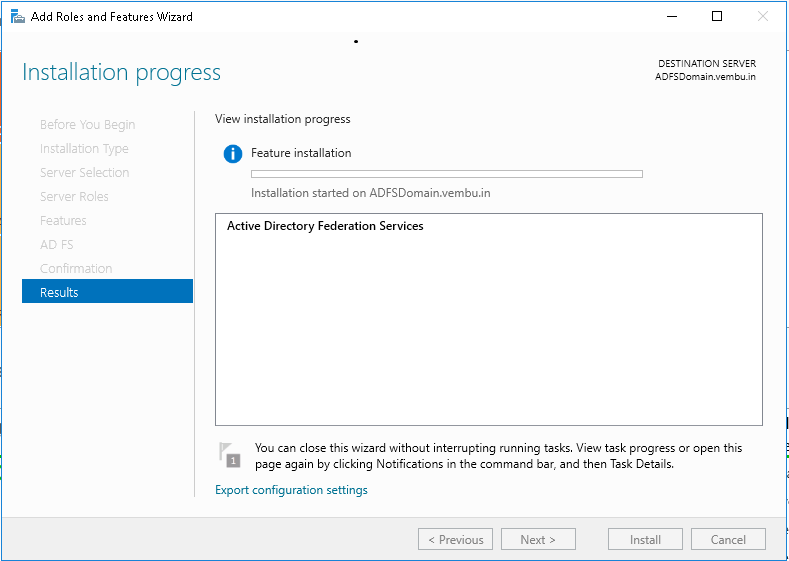This screenshot has width=789, height=561.
Task: Open the Server Selection step
Action: tap(85, 173)
